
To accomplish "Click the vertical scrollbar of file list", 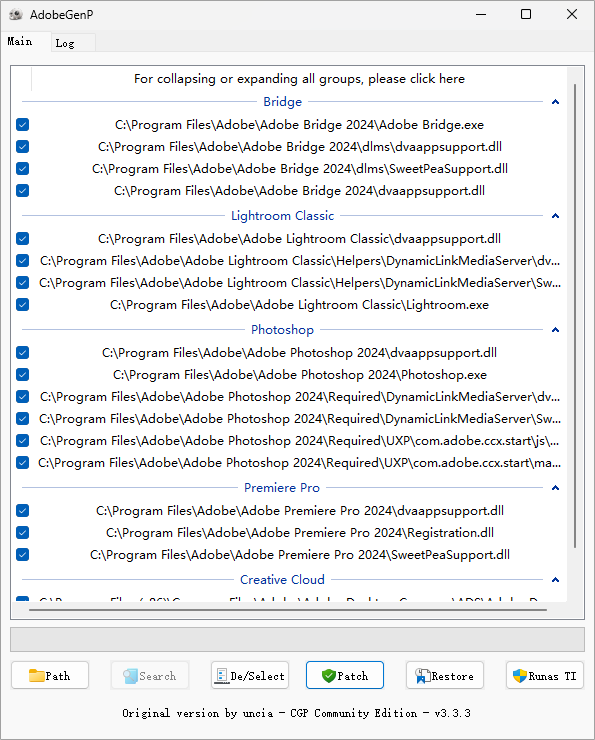I will point(575,316).
